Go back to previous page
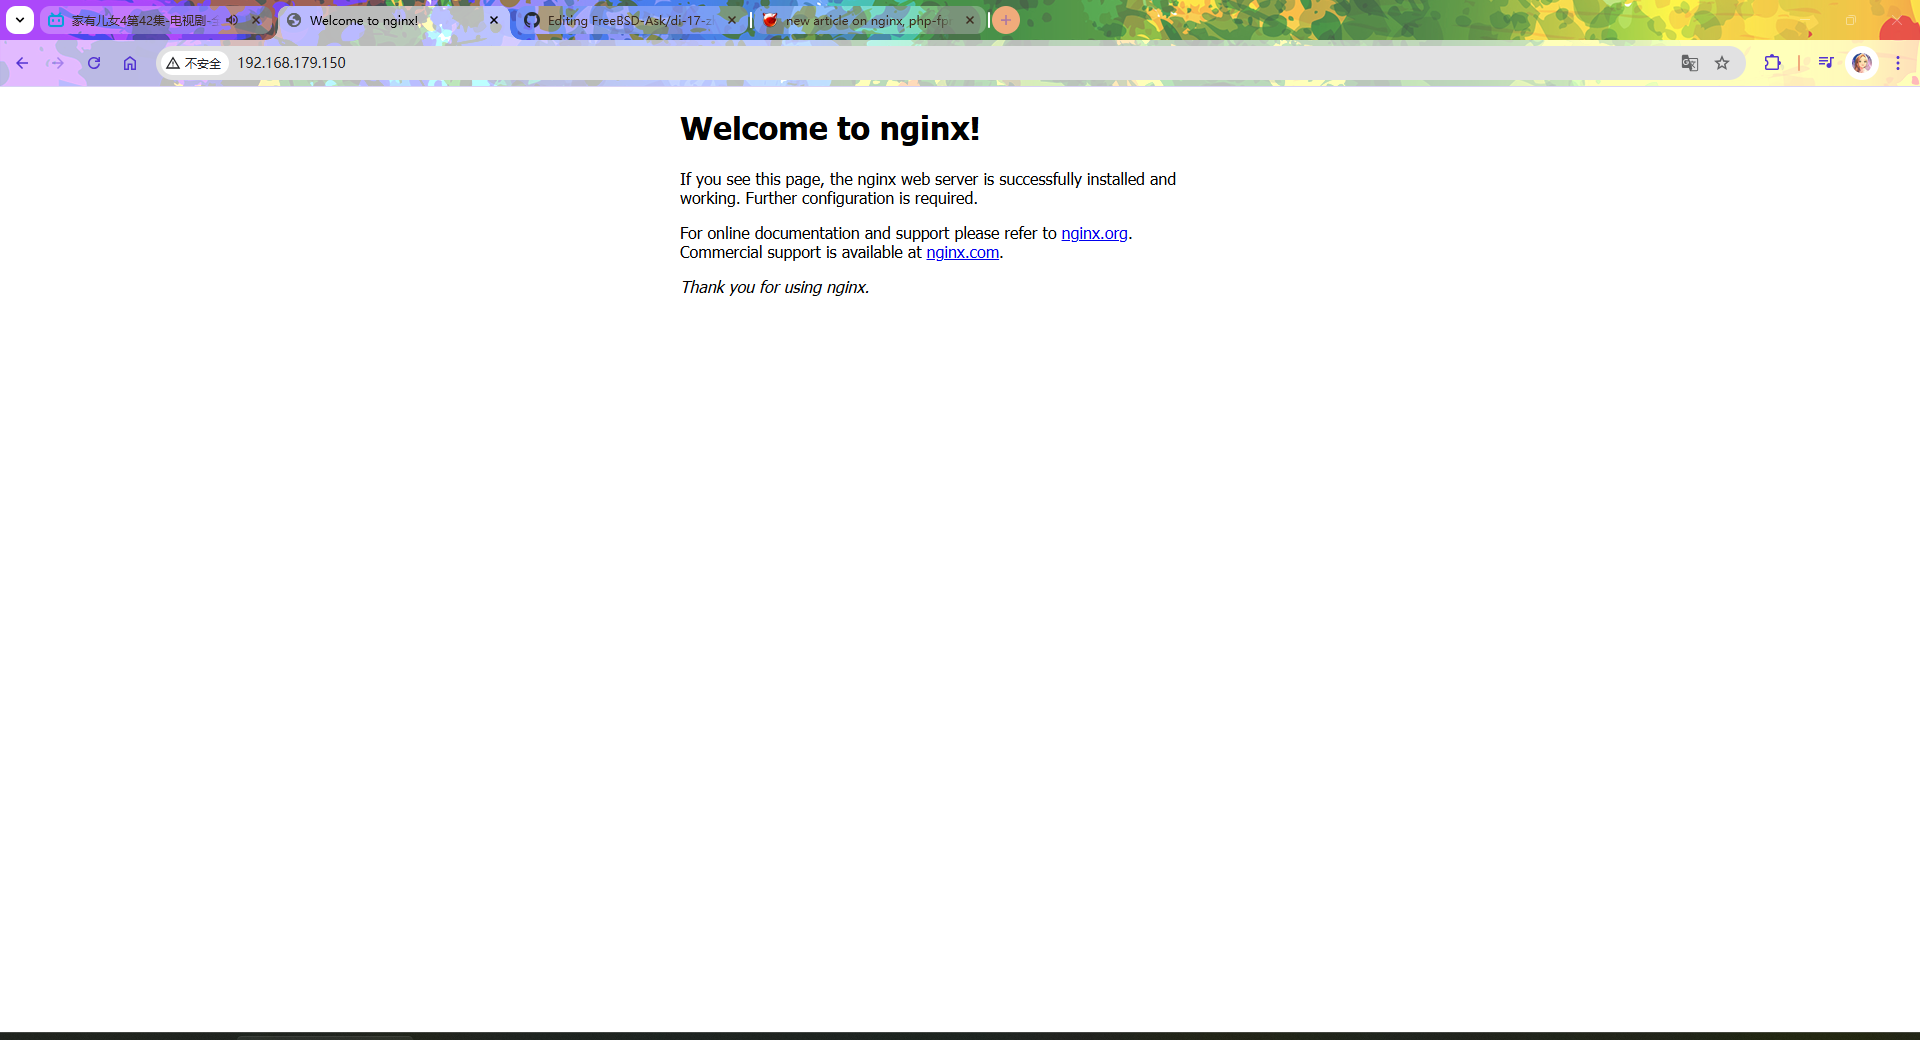 [x=22, y=63]
